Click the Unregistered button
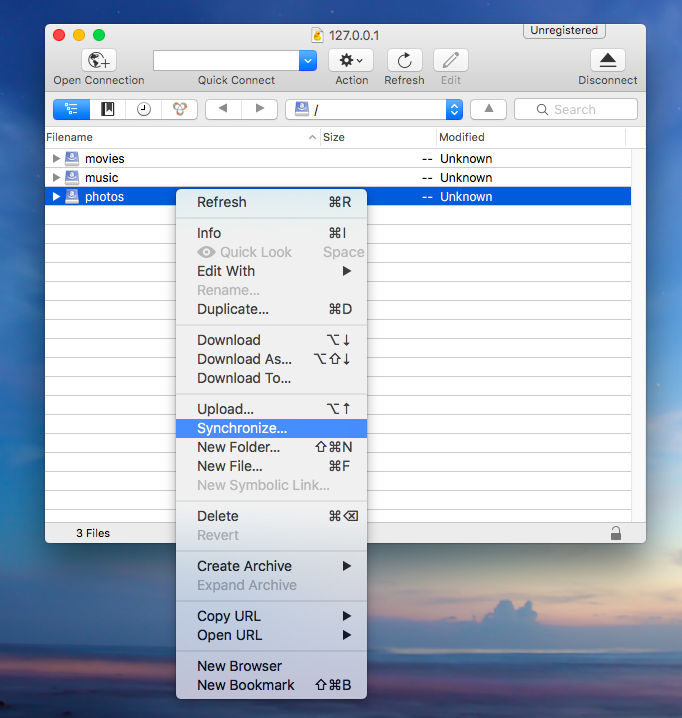This screenshot has height=718, width=682. pos(564,31)
